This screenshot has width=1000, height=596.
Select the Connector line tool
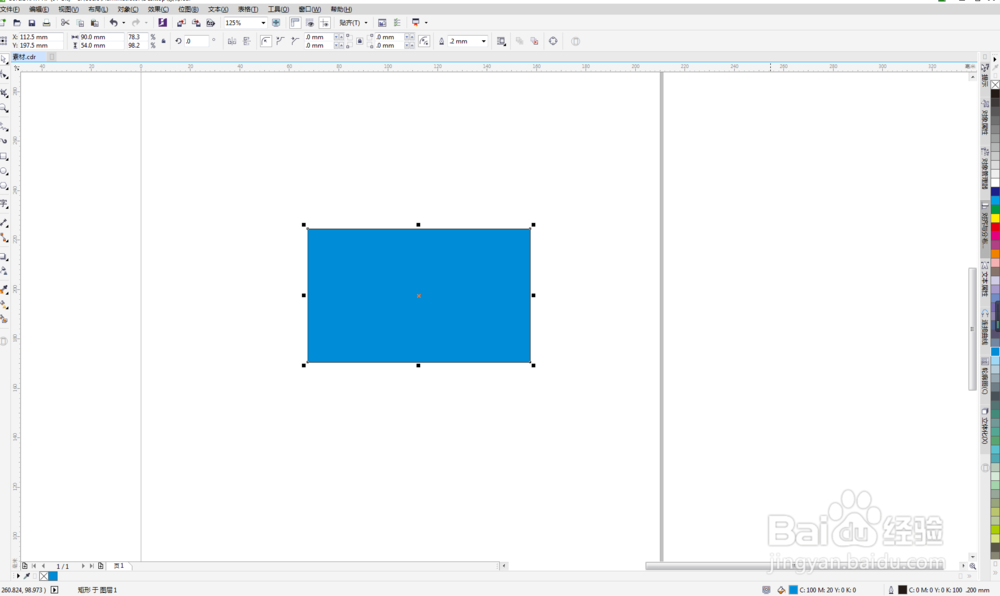coord(4,238)
